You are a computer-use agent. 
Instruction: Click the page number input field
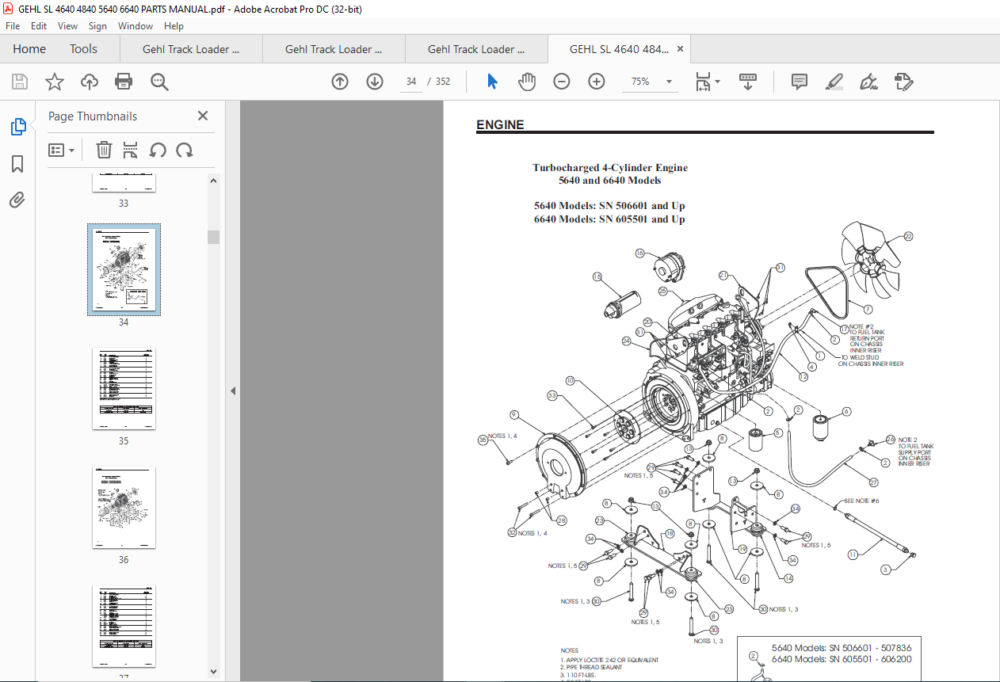pos(411,82)
